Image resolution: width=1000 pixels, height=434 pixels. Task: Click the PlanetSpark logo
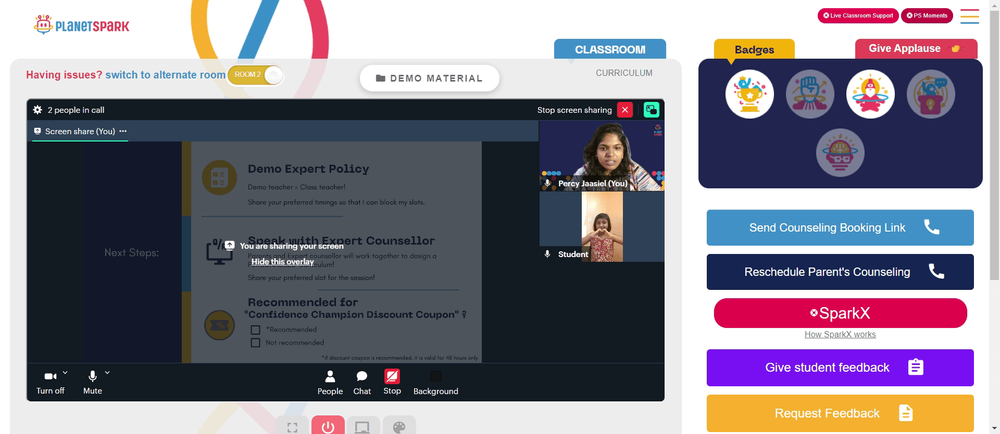(81, 25)
